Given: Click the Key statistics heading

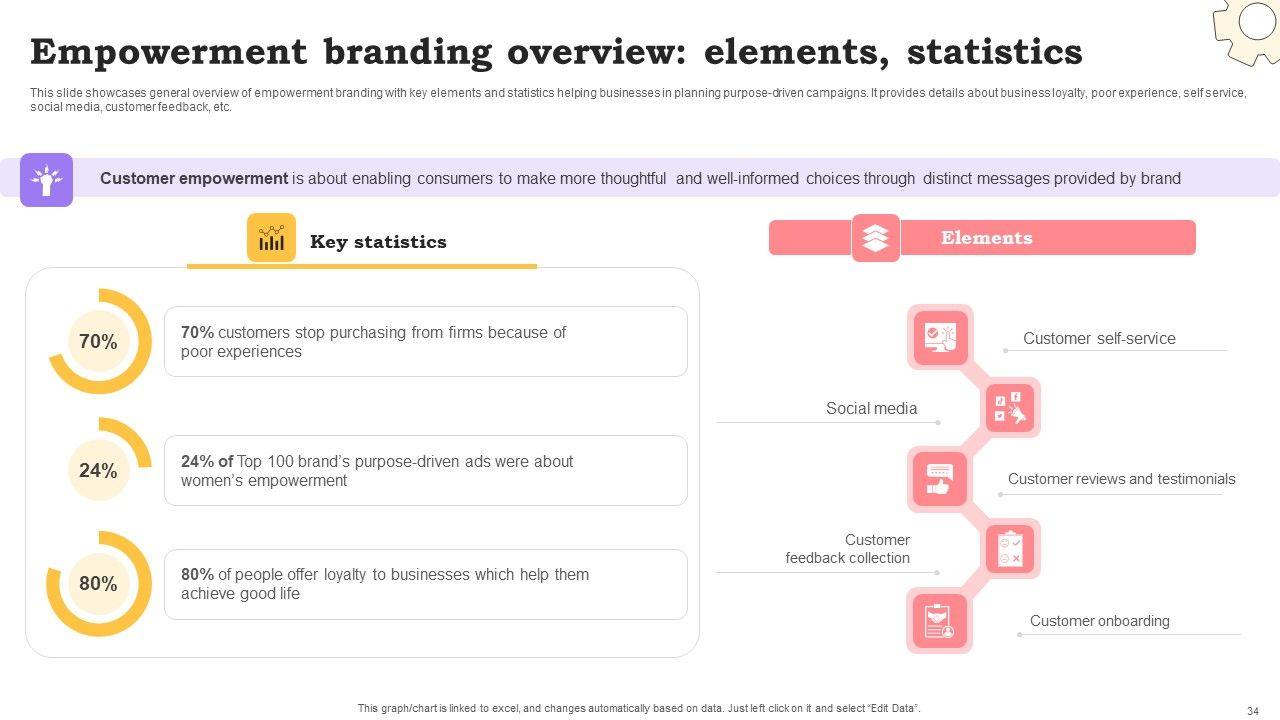Looking at the screenshot, I should [378, 242].
